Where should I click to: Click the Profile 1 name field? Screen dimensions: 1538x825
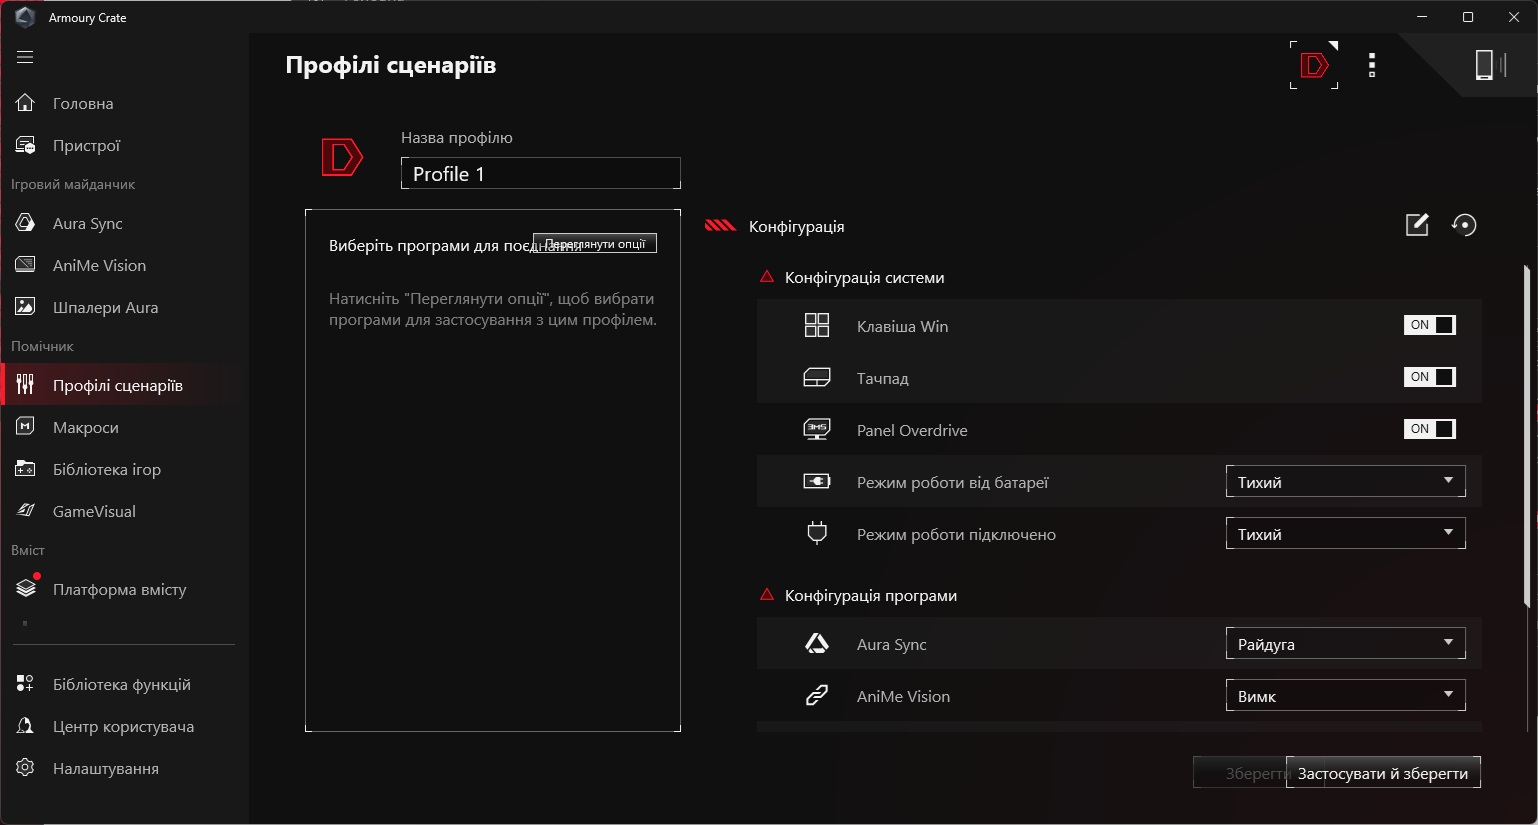541,173
